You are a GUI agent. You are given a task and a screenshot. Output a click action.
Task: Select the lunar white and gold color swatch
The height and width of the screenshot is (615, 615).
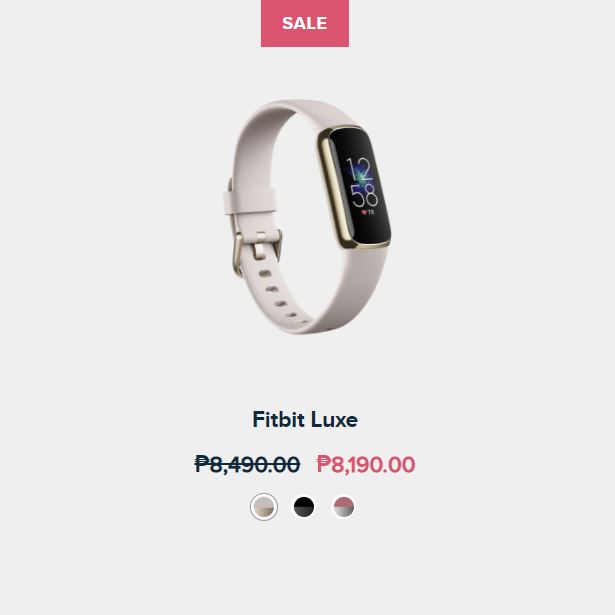click(x=264, y=507)
